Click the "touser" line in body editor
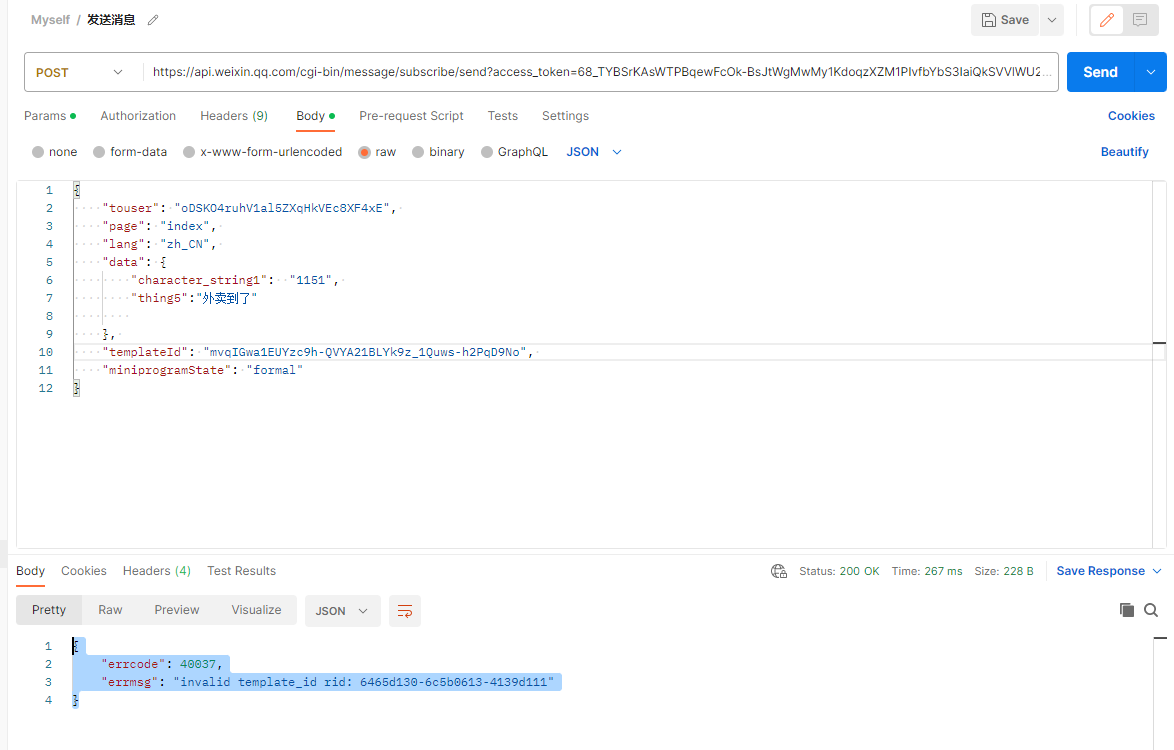This screenshot has width=1174, height=750. pos(249,208)
